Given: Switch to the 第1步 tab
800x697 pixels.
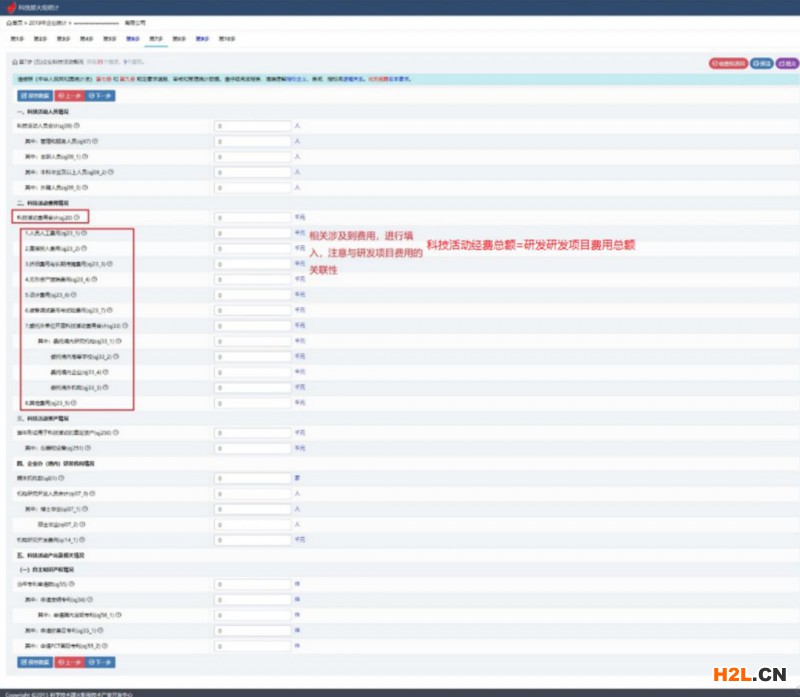Looking at the screenshot, I should coord(16,38).
